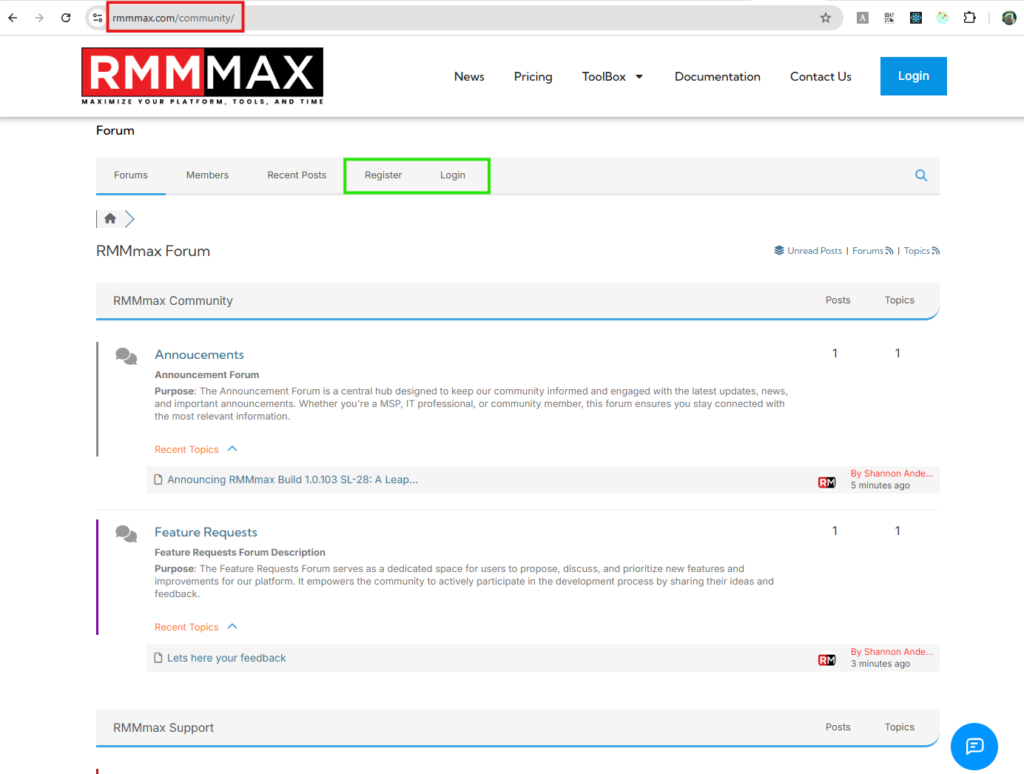Click the browser forward arrow
The width and height of the screenshot is (1024, 774).
coord(39,18)
